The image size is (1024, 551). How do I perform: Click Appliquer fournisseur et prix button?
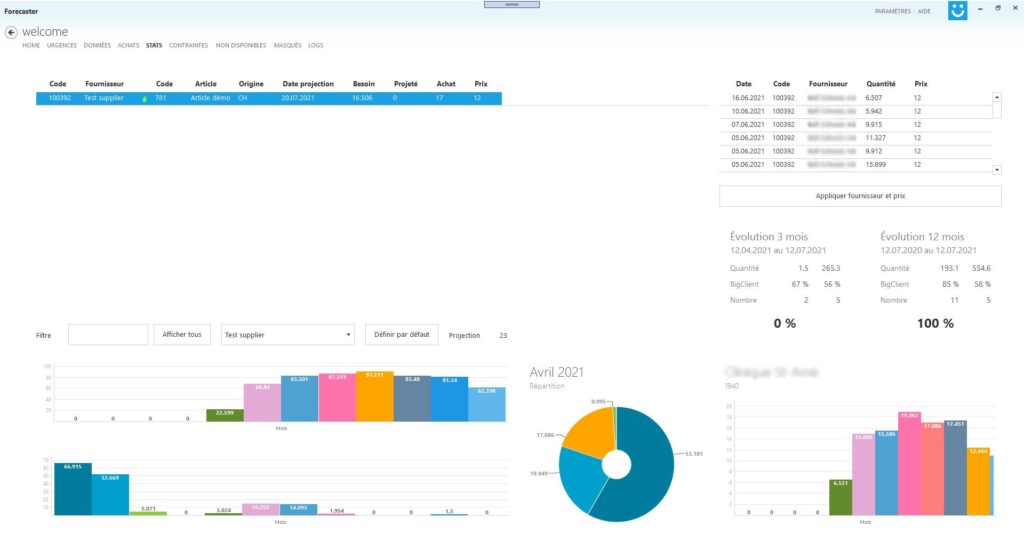point(860,195)
